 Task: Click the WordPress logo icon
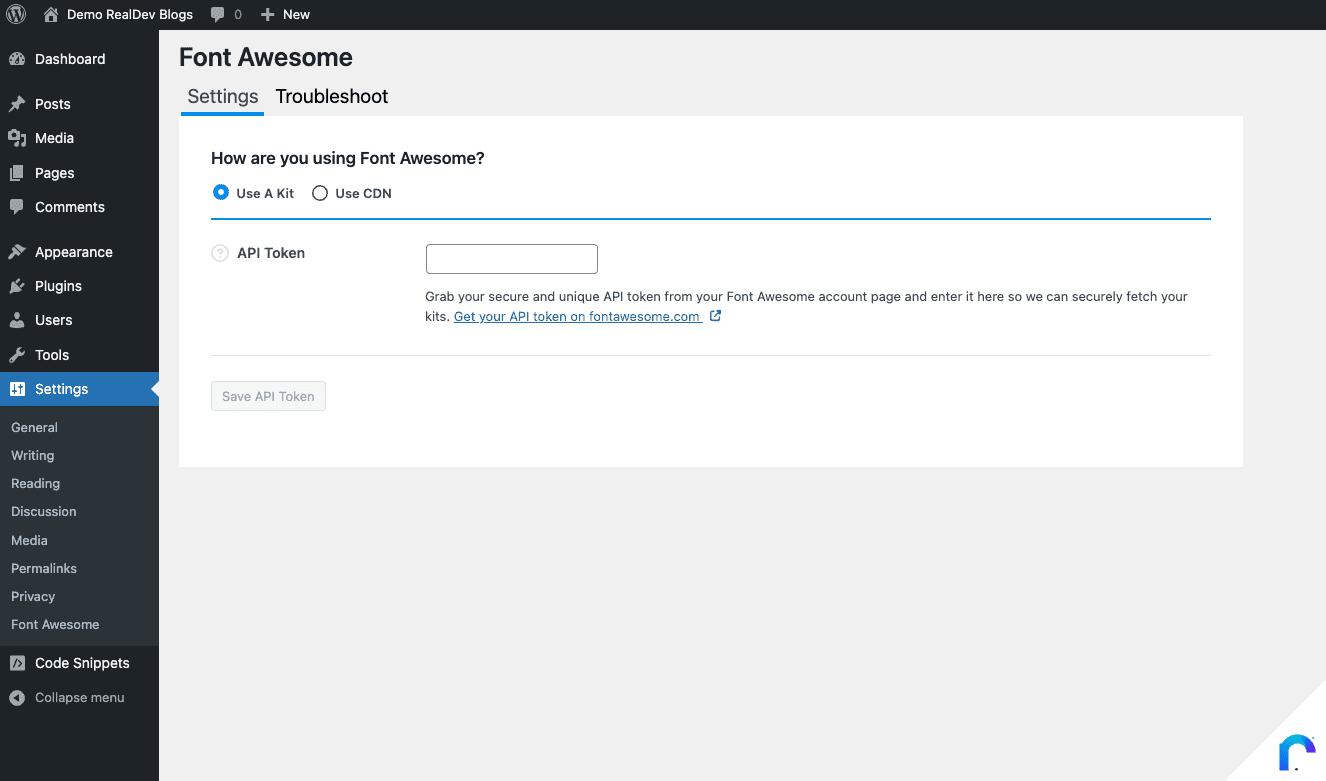[16, 14]
